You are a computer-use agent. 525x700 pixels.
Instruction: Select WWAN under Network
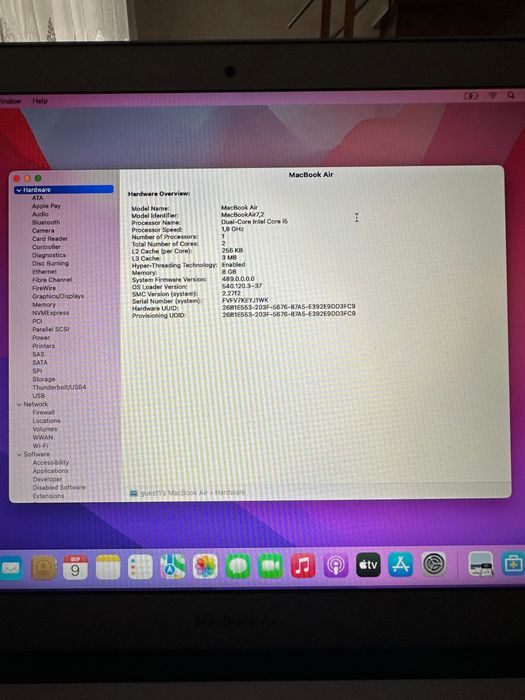(42, 438)
